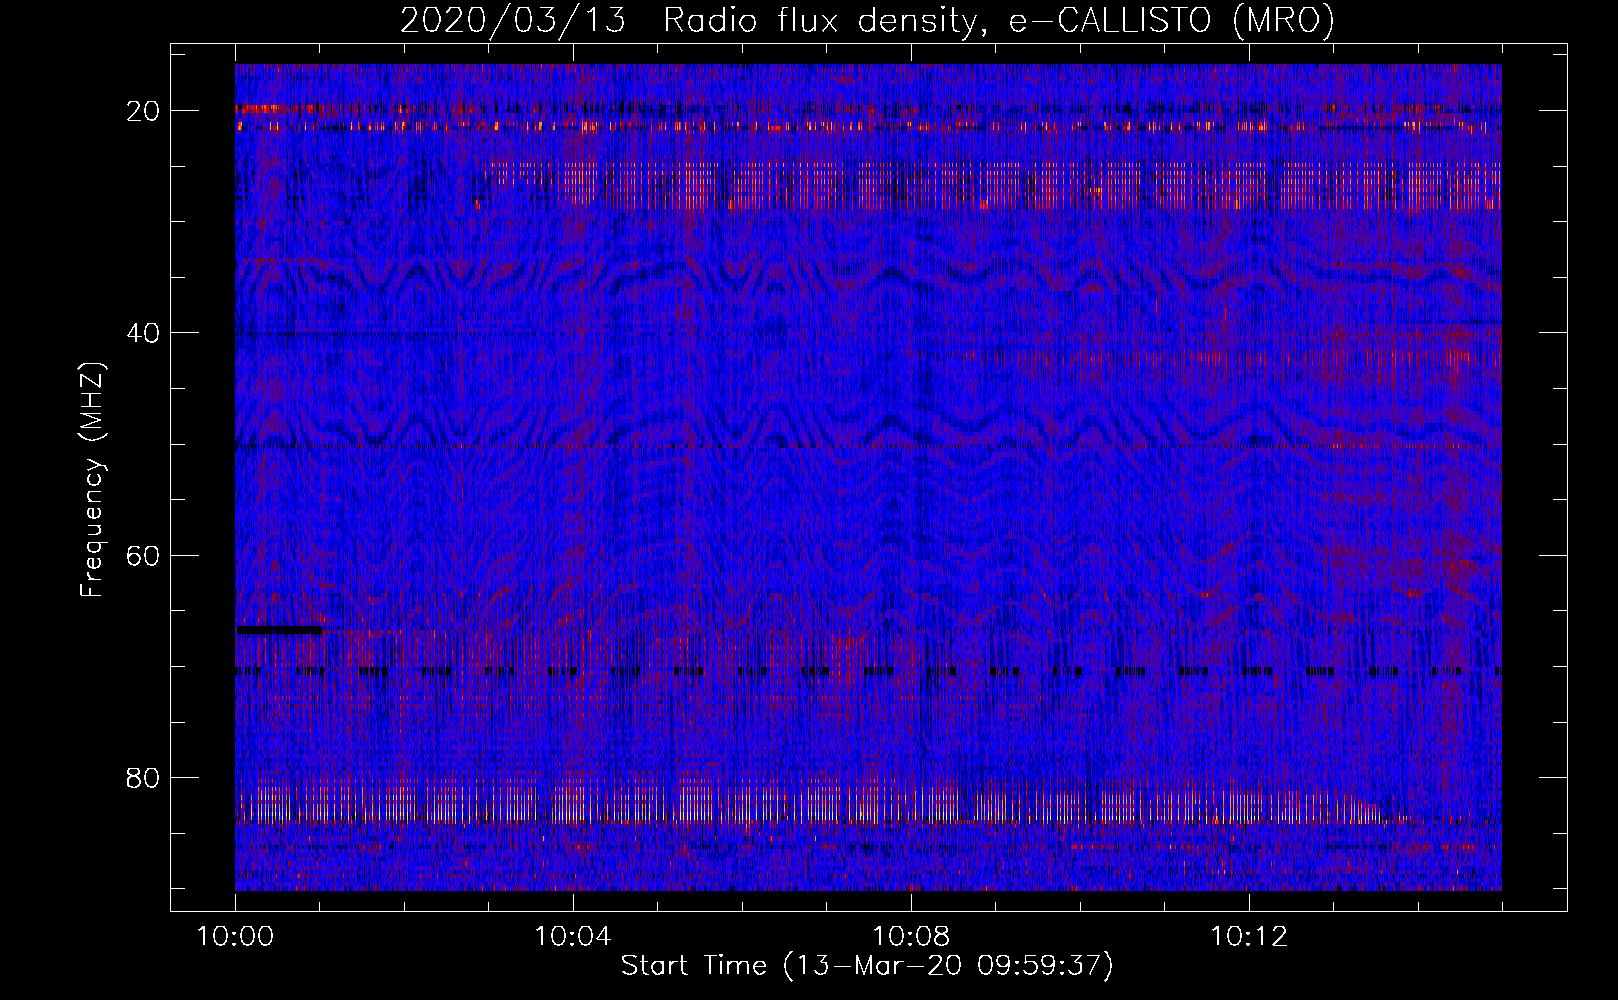Screen dimensions: 1618x1000
Task: Click the '10:04' time tick label
Action: click(573, 937)
